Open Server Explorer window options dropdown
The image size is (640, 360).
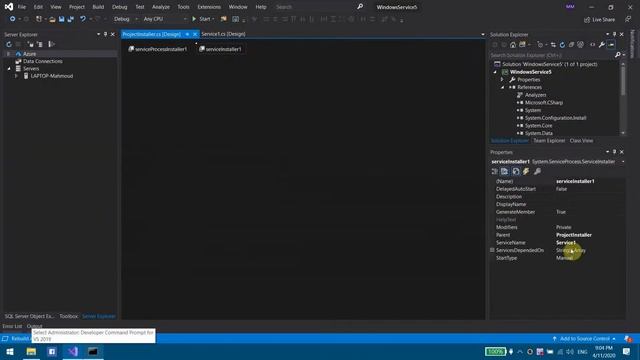pos(98,34)
